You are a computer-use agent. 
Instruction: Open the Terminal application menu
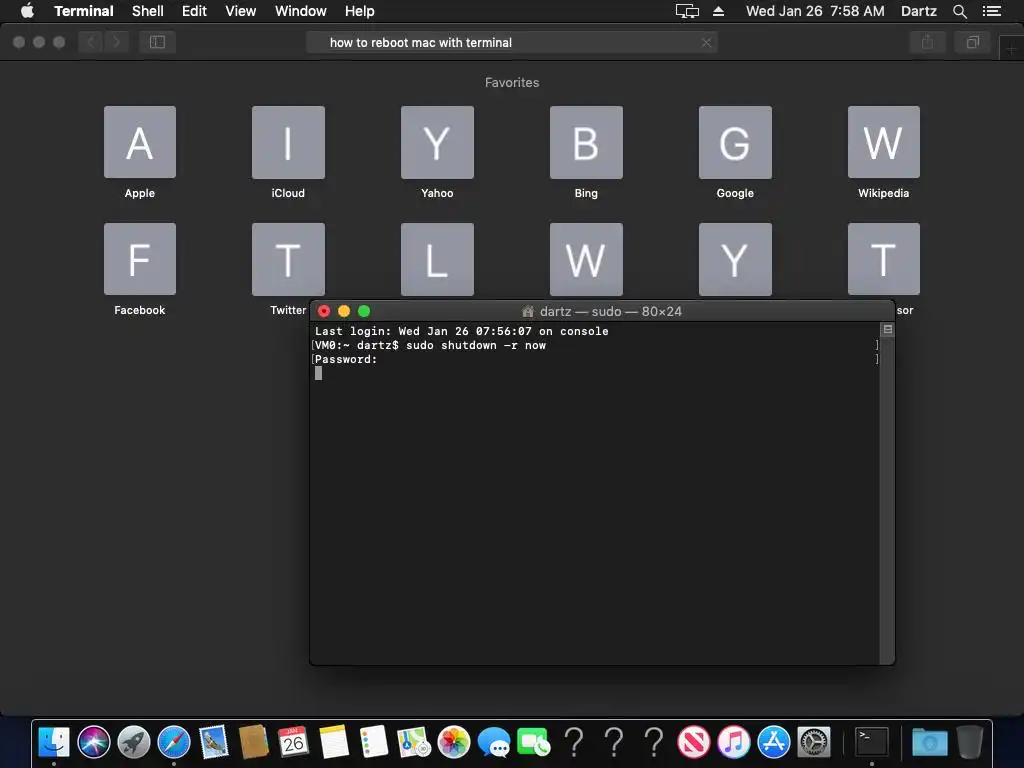[x=84, y=11]
